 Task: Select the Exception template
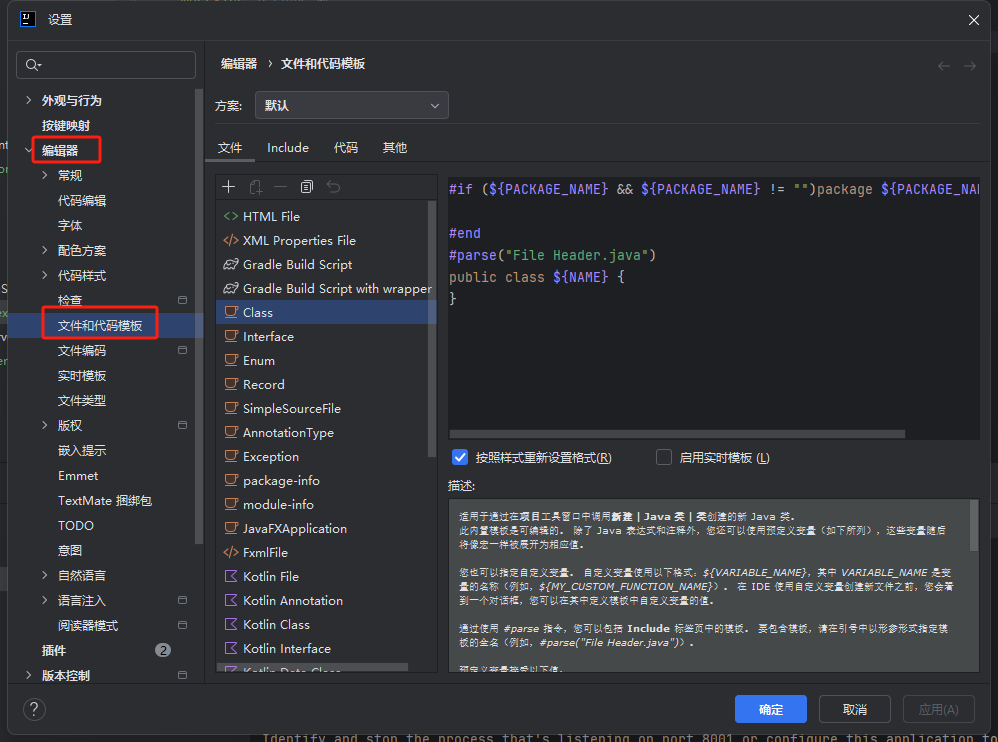[x=326, y=457]
